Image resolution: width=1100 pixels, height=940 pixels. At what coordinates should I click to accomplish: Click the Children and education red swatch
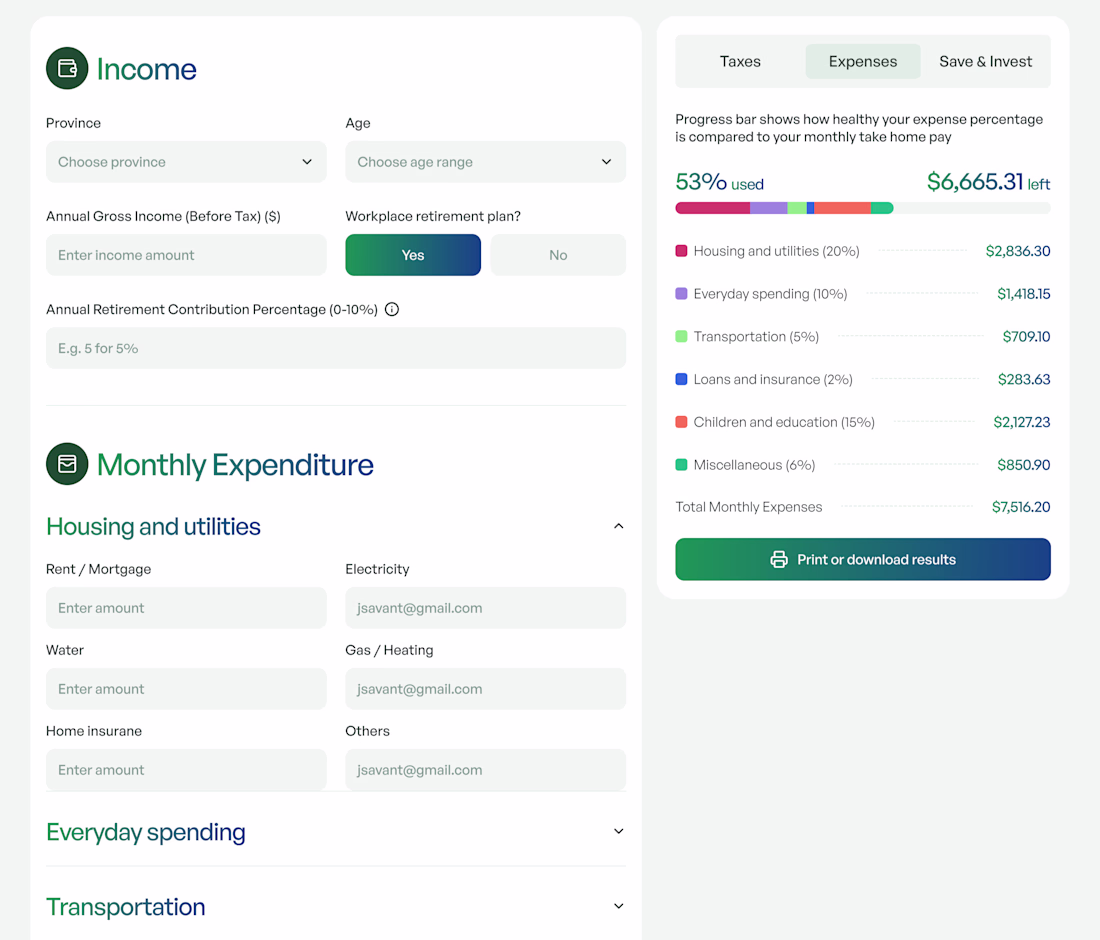(x=681, y=422)
